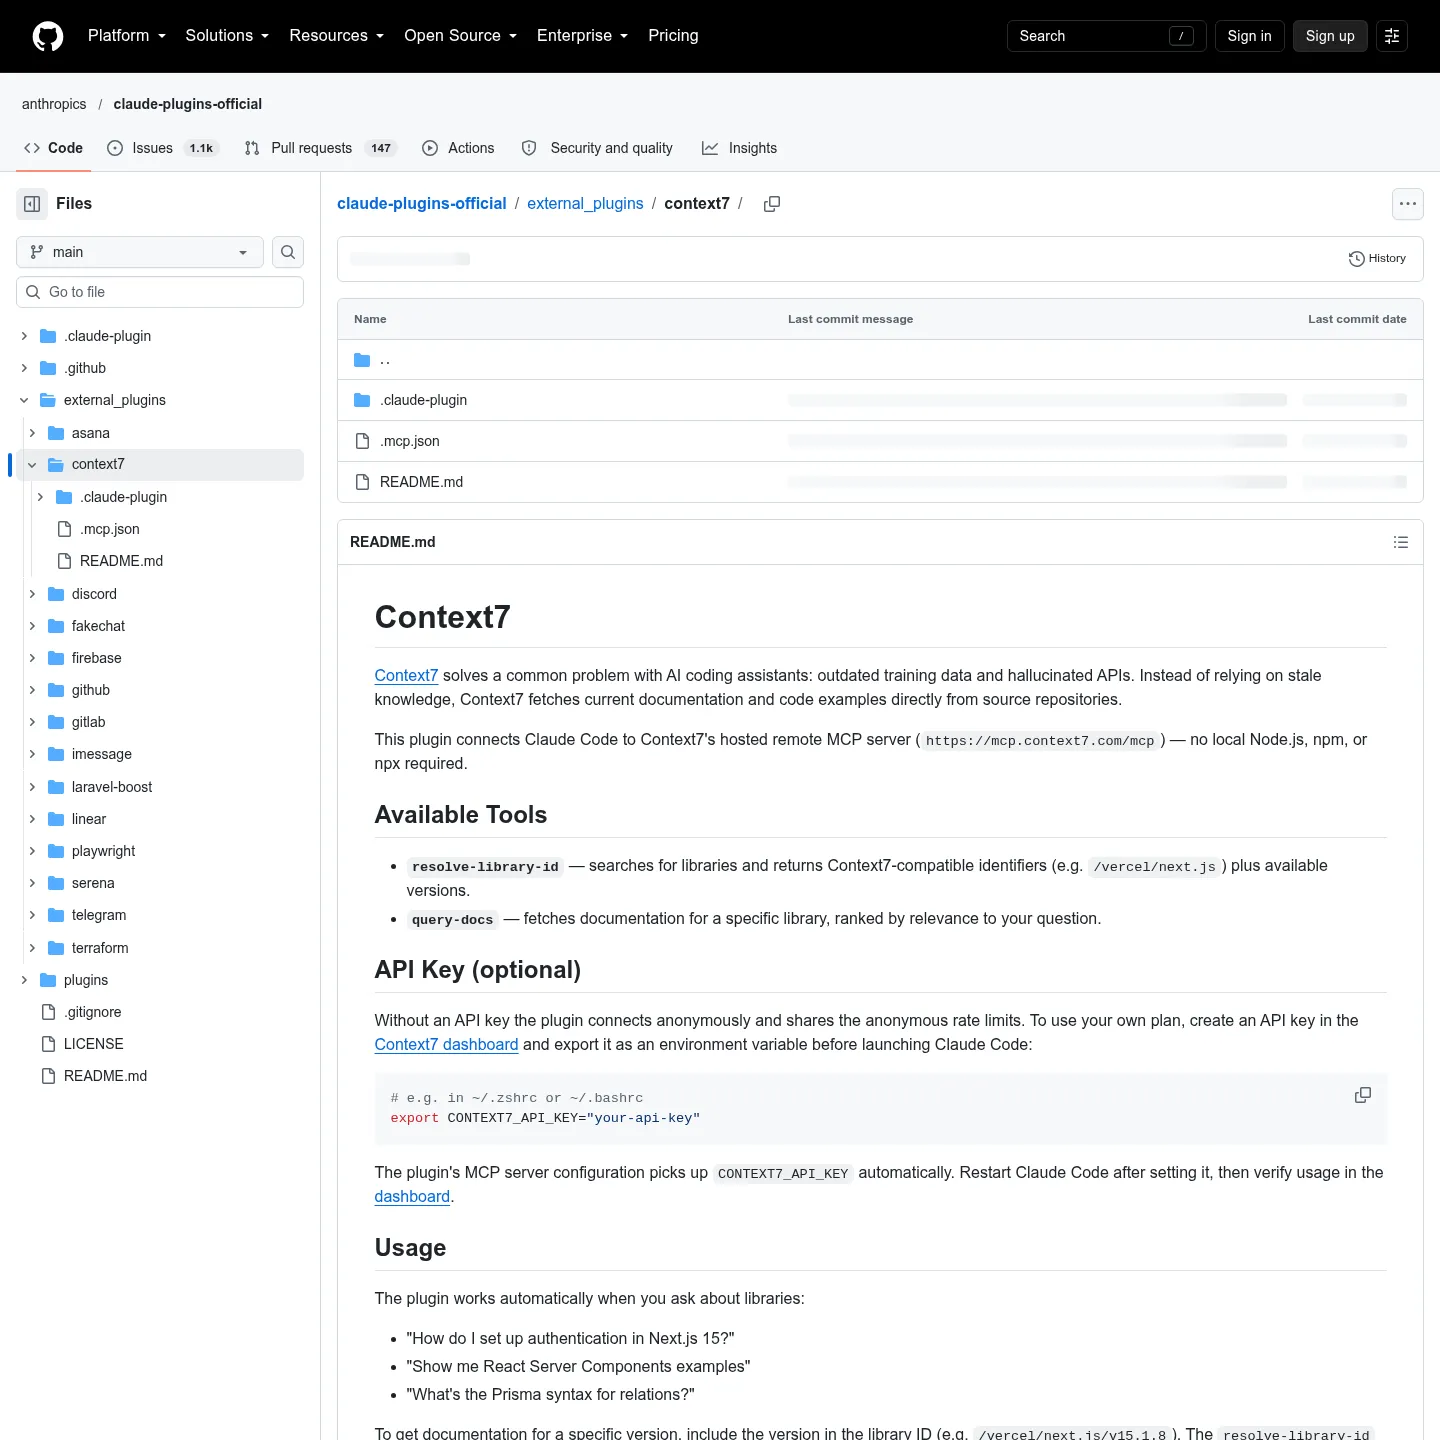
Task: Open .mcp.json in the file tree
Action: tap(110, 529)
